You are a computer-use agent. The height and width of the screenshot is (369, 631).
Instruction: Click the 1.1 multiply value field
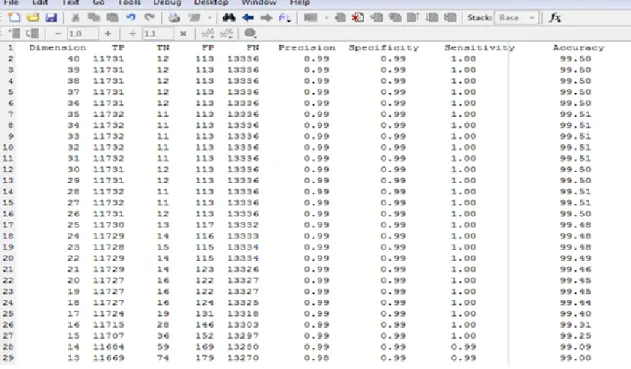coord(158,33)
